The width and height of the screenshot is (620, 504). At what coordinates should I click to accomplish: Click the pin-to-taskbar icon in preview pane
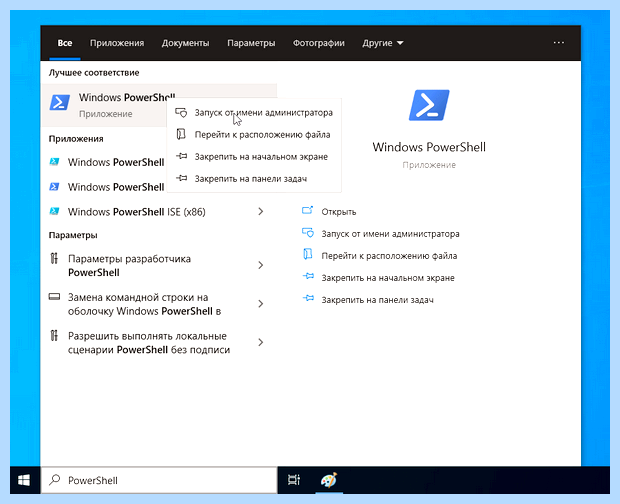coord(308,298)
